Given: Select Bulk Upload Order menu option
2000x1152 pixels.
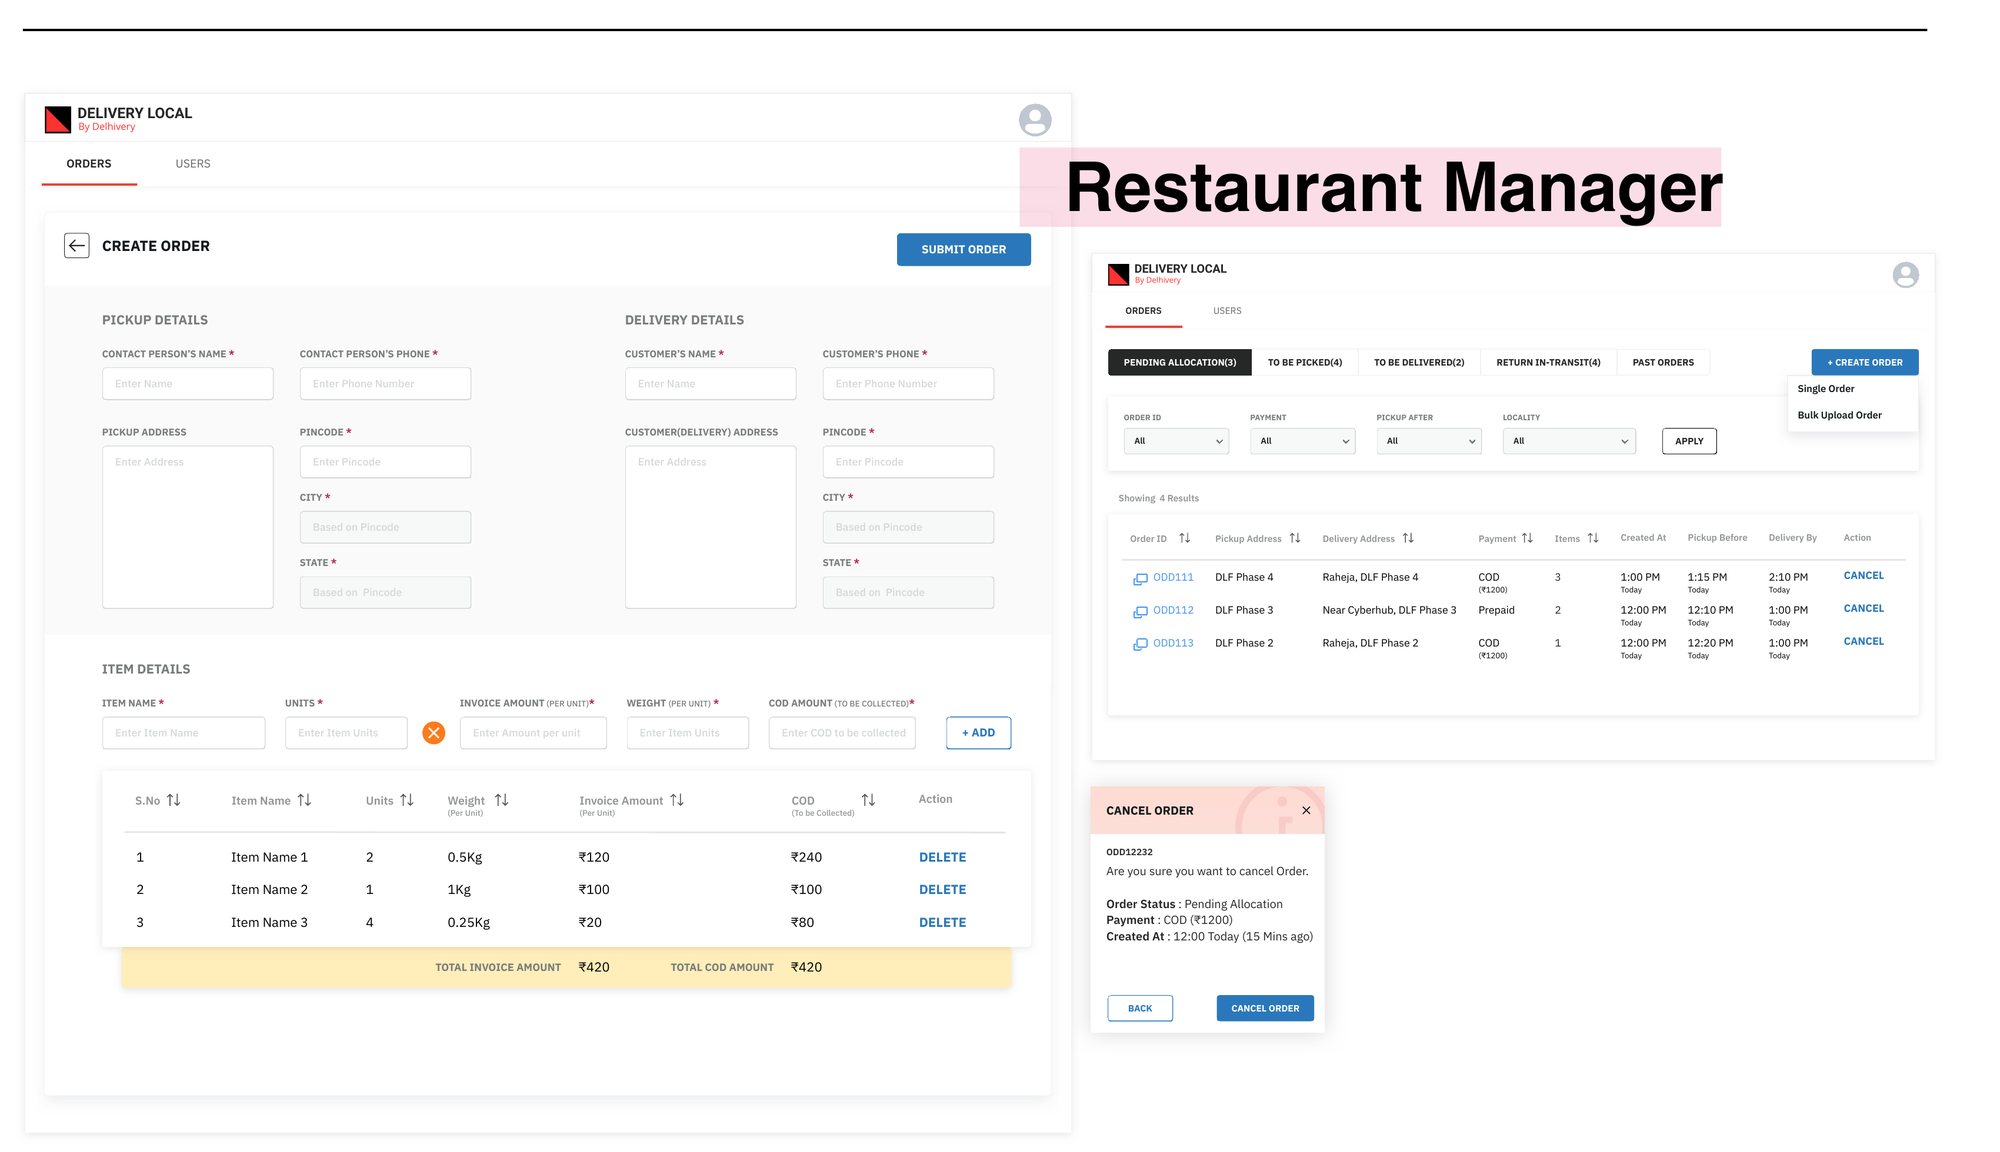Looking at the screenshot, I should [x=1839, y=415].
